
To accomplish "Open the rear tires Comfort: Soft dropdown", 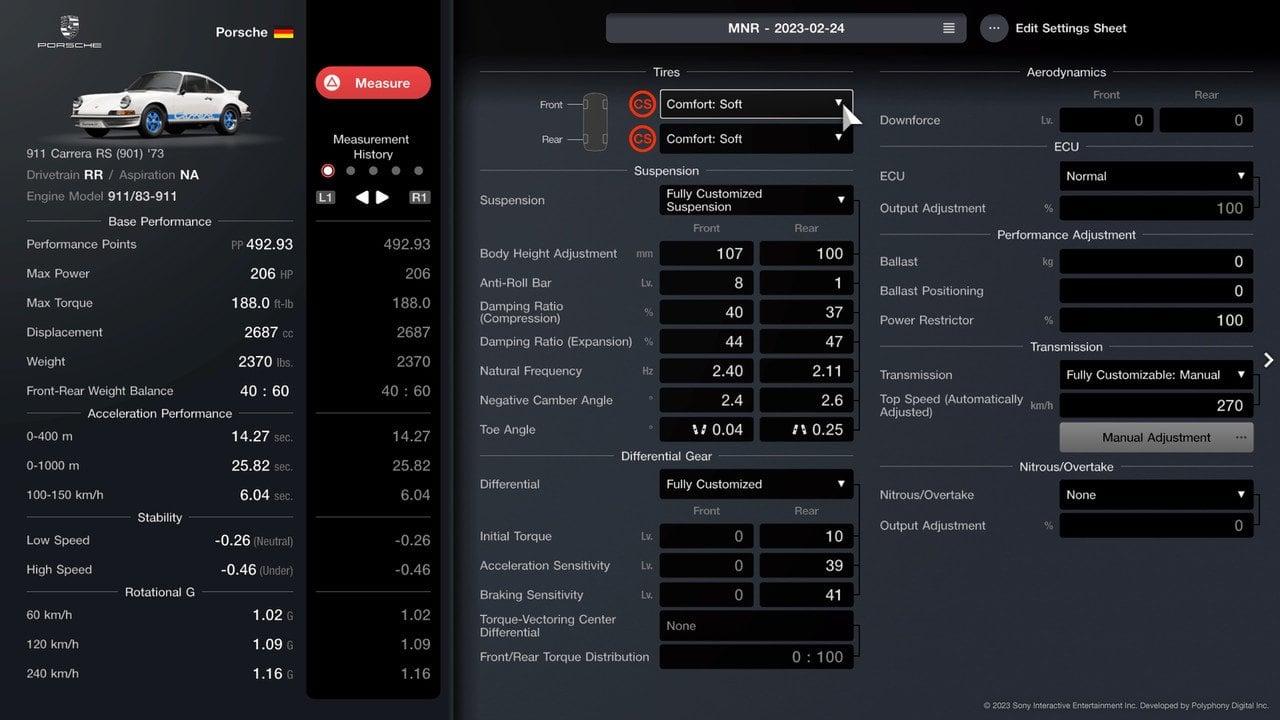I will point(756,139).
